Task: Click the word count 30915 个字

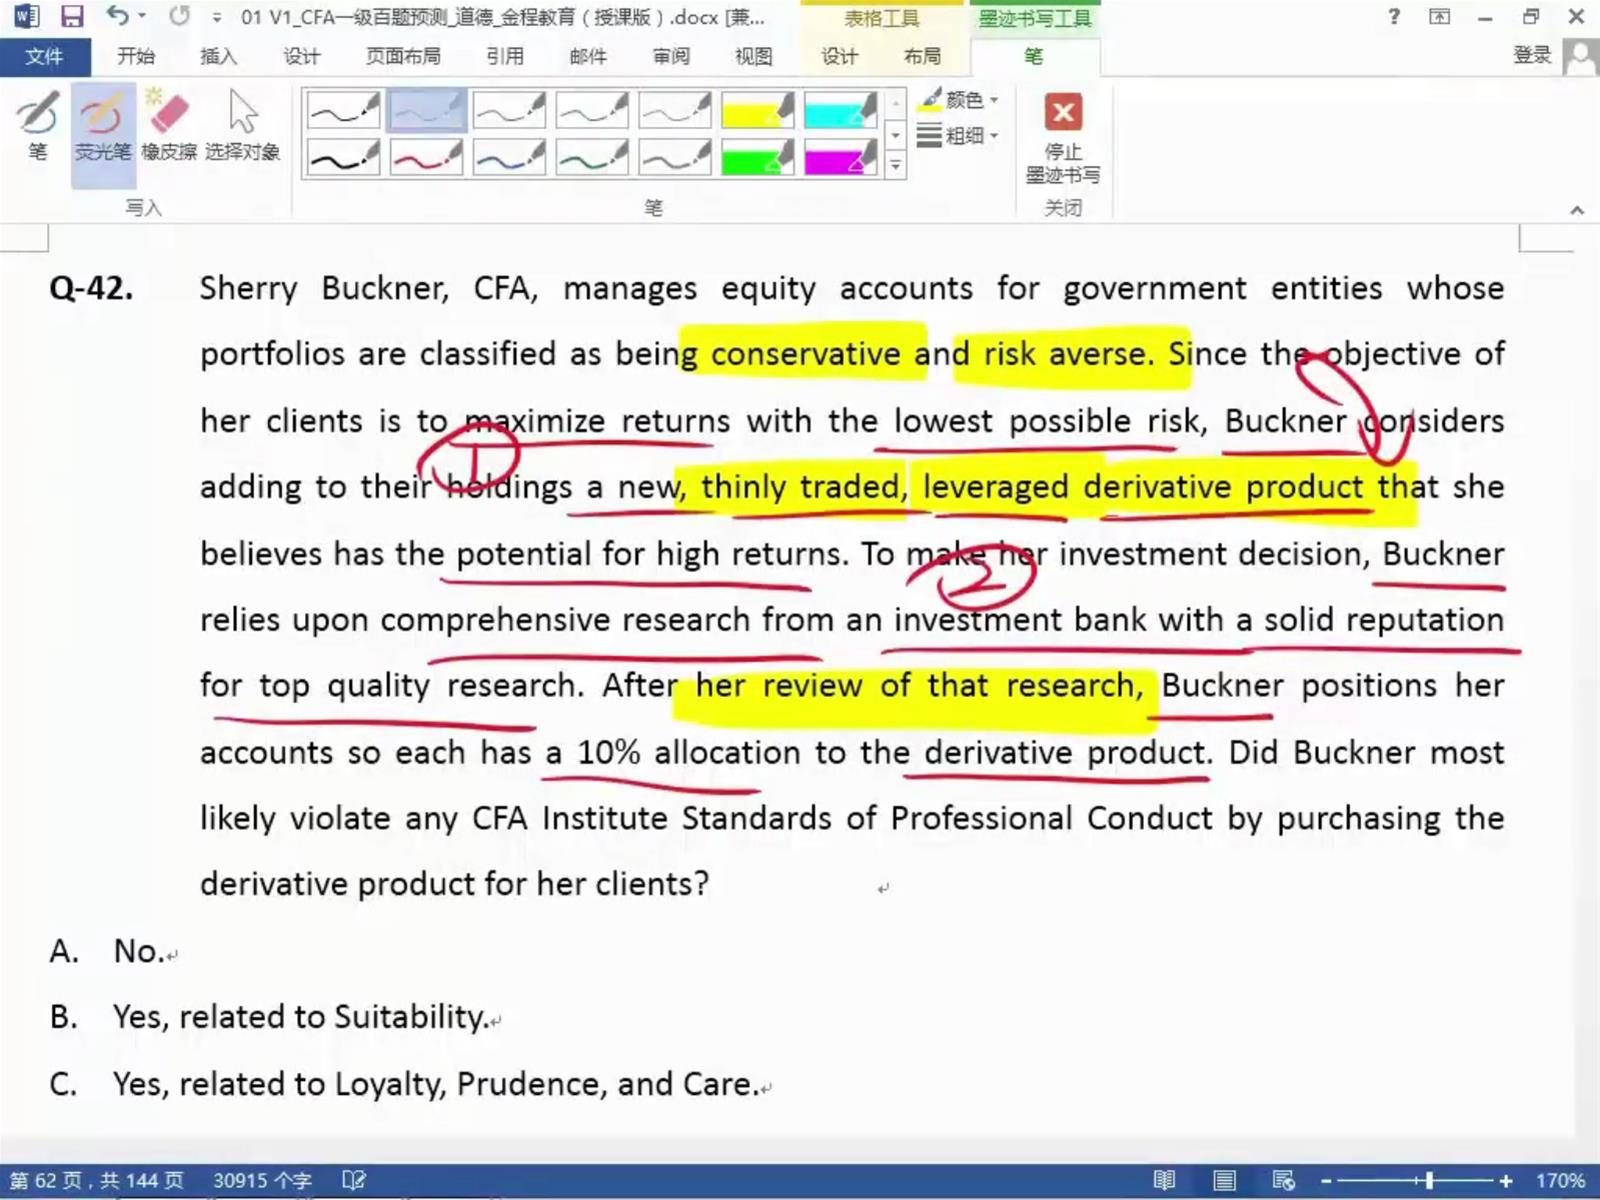Action: (x=262, y=1181)
